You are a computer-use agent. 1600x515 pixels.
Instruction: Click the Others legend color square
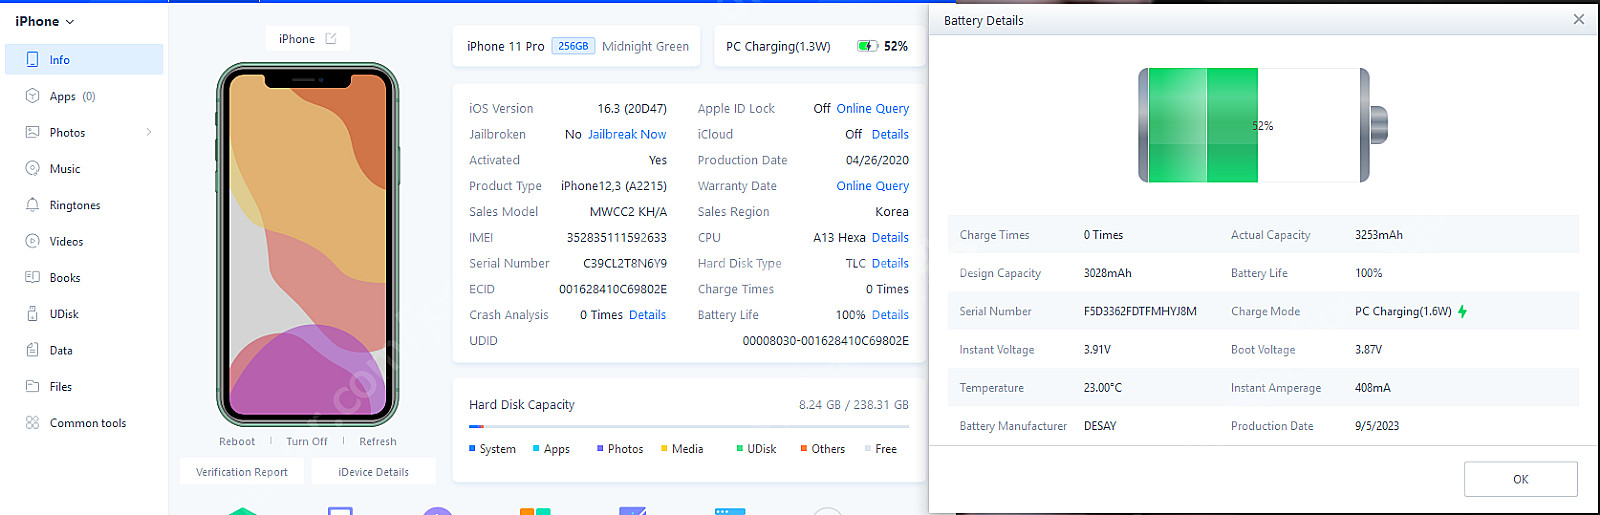click(804, 448)
